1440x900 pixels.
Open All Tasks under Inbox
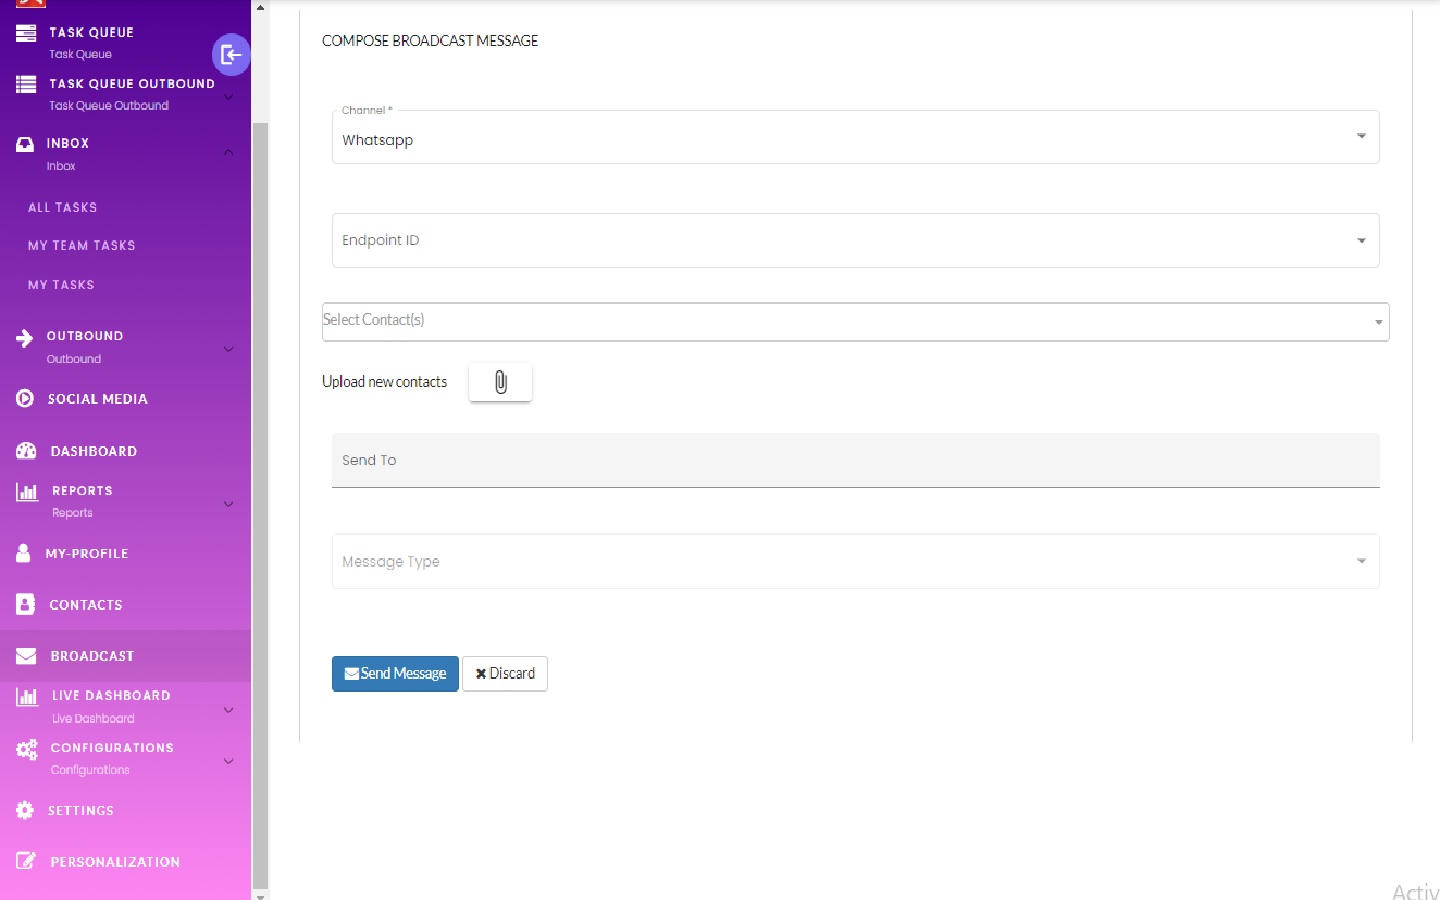coord(62,207)
